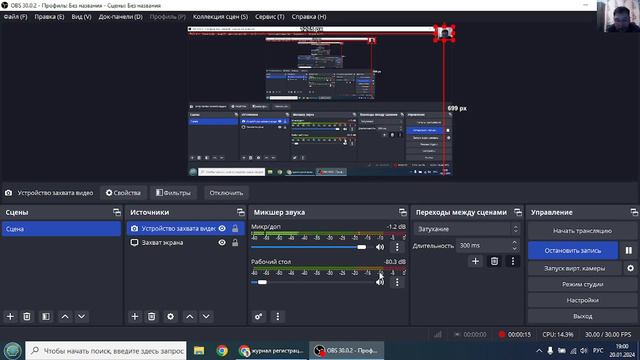Move source down arrow in Sources panel
The image size is (640, 360).
point(206,316)
